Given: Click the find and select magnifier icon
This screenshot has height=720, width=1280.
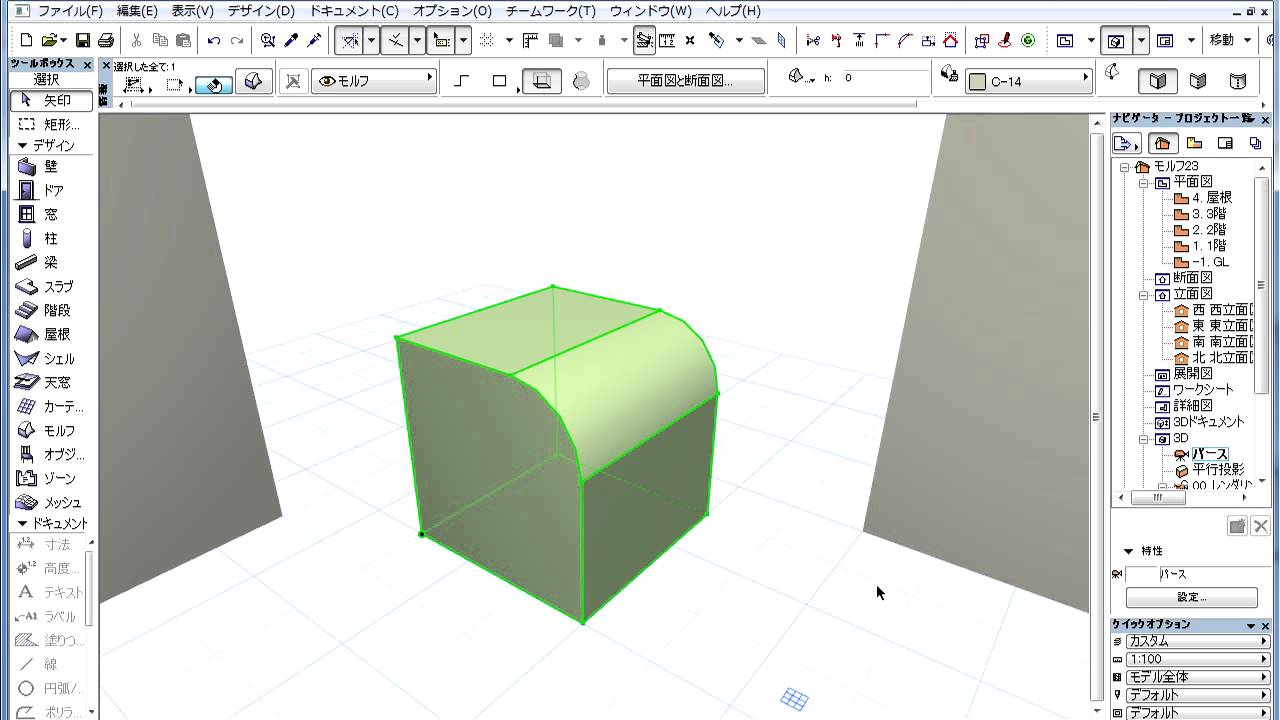Looking at the screenshot, I should tap(268, 41).
